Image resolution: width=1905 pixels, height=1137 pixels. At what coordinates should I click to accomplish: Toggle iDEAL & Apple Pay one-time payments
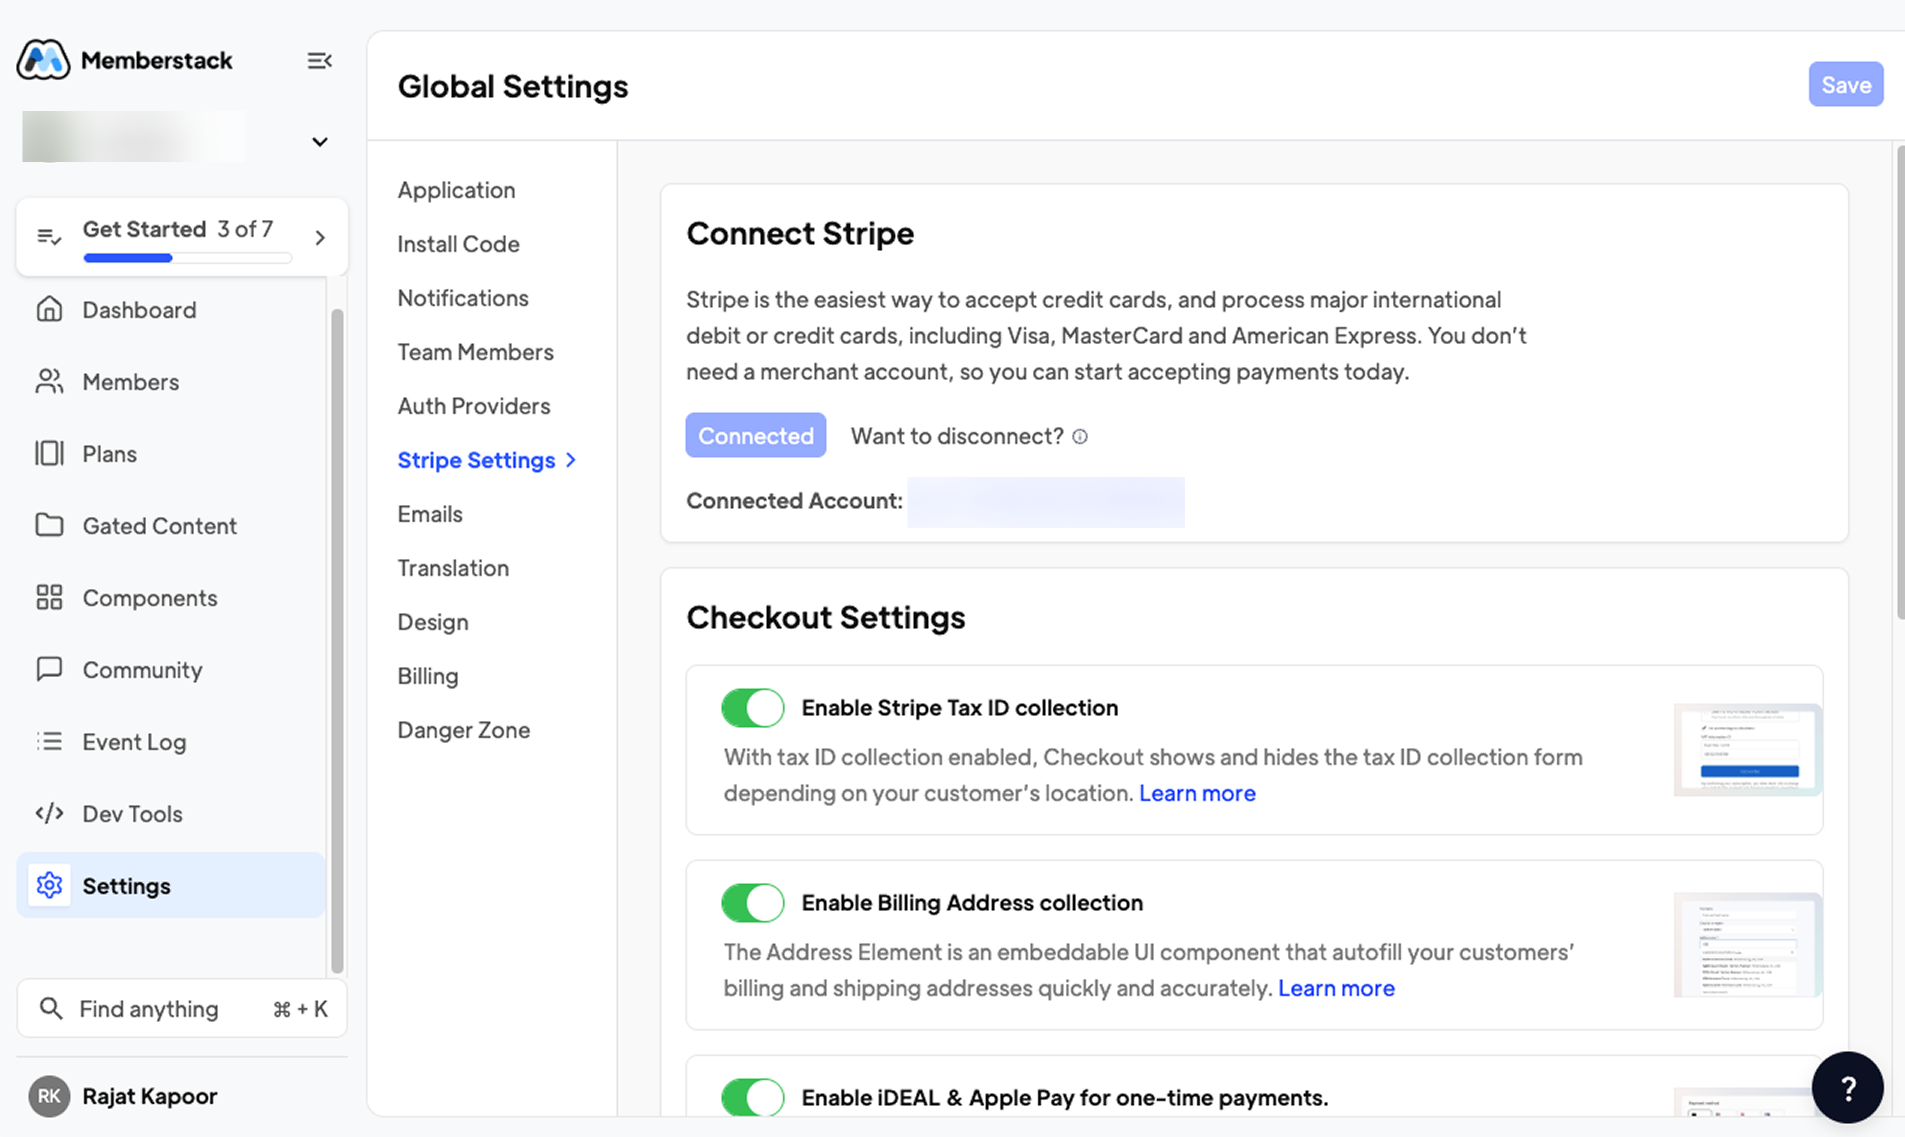click(x=753, y=1097)
